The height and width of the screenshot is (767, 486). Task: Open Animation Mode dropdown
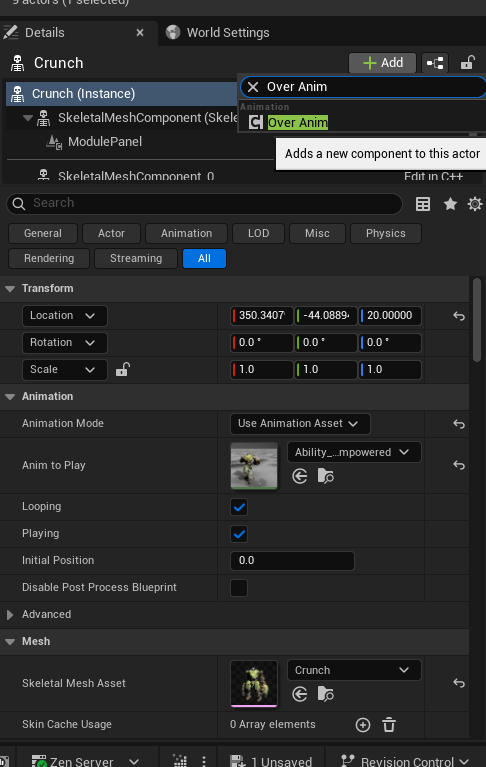(x=300, y=424)
